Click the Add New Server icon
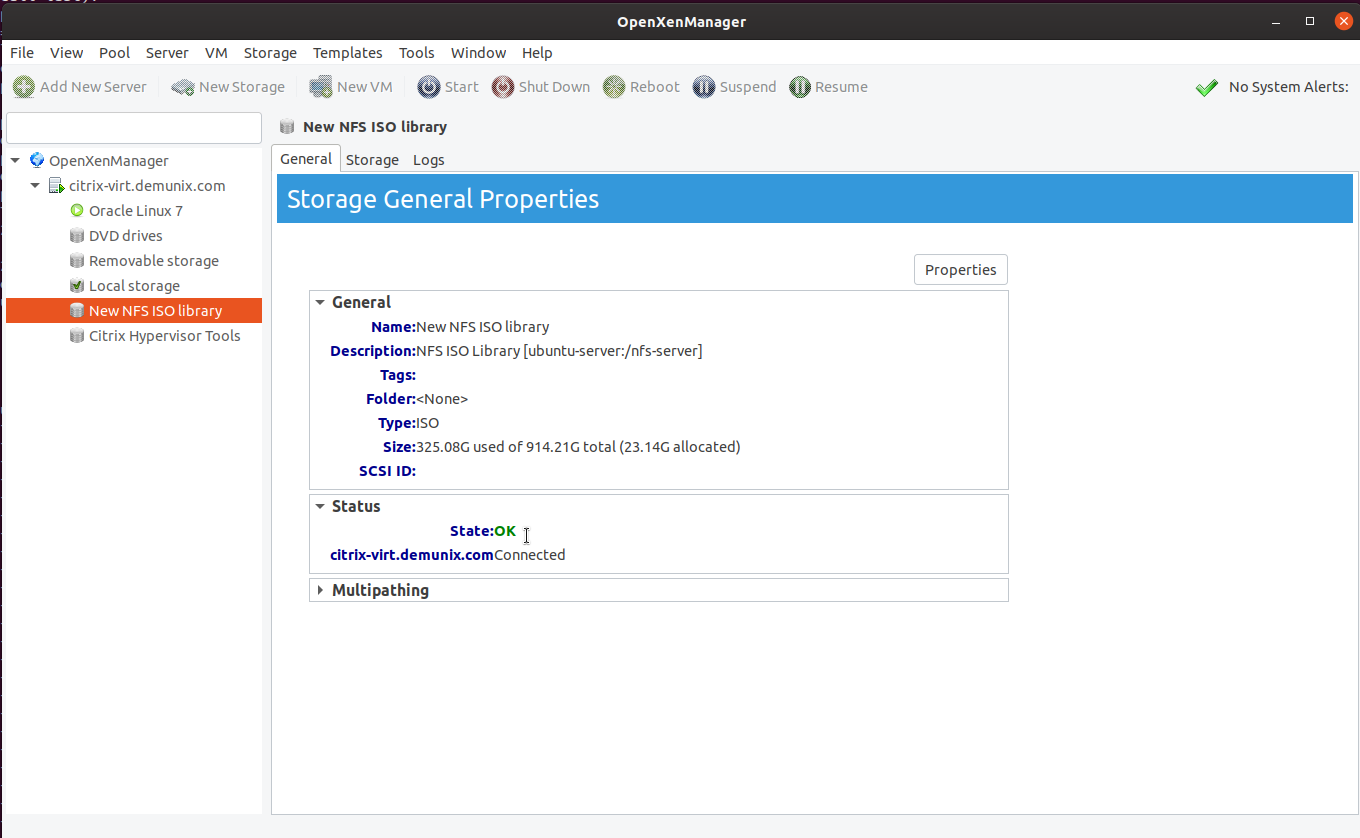Screen dimensions: 1360x838 click(24, 87)
